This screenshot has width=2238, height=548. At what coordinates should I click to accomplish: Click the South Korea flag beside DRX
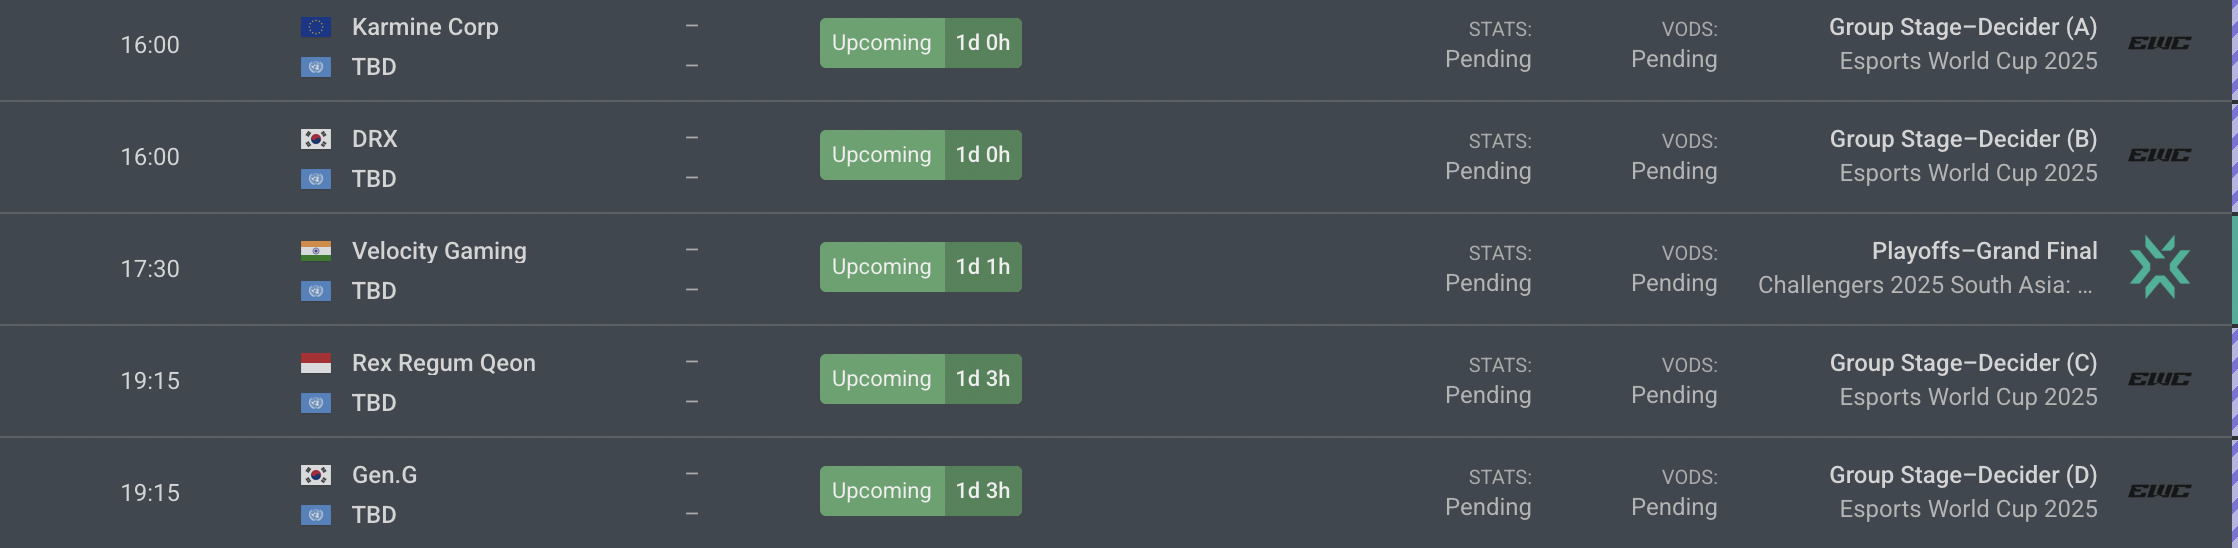point(316,139)
